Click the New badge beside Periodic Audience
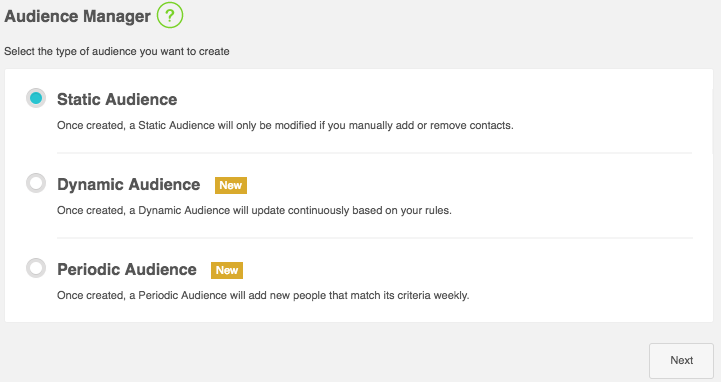This screenshot has width=721, height=382. (x=227, y=270)
